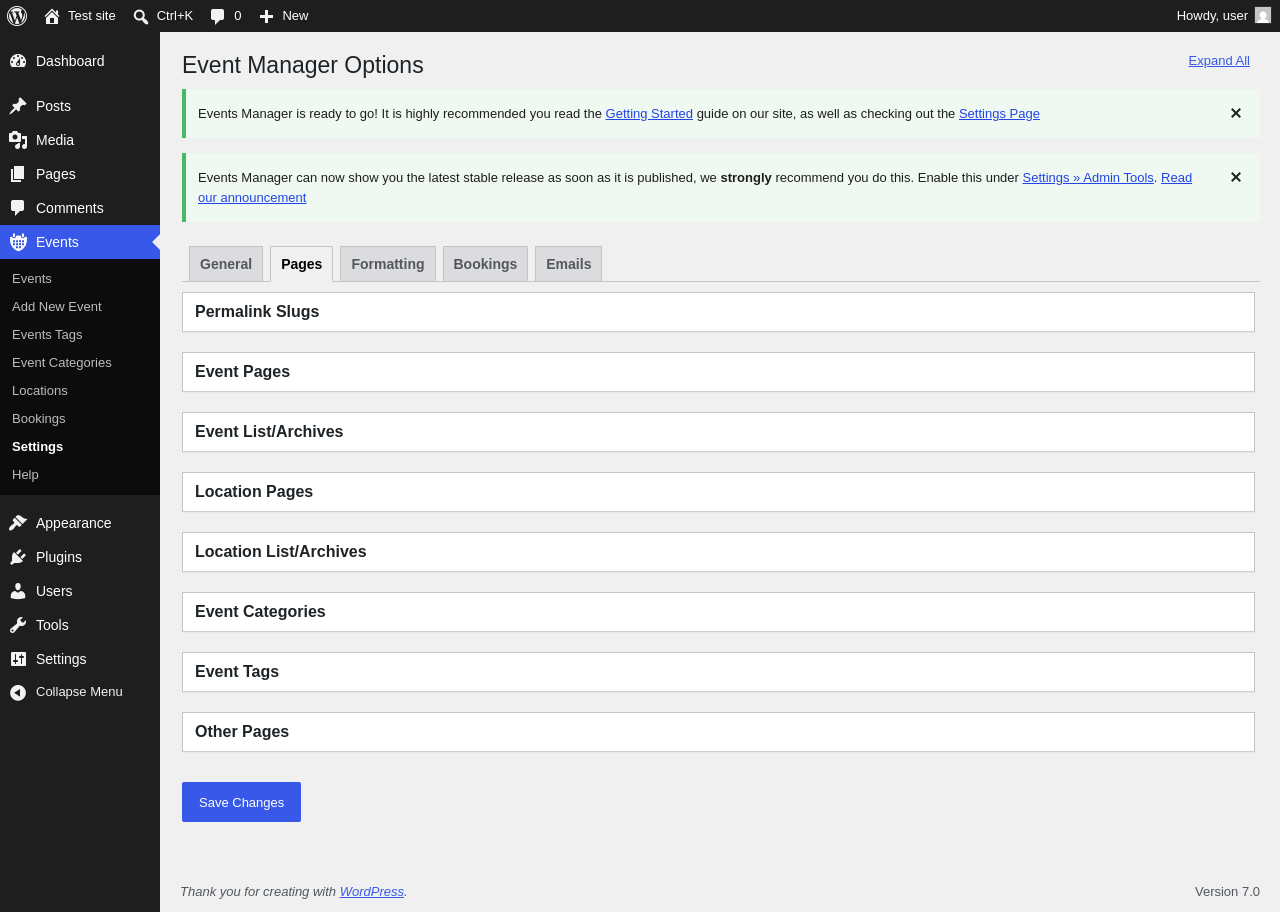Click the Appearance brush icon
Viewport: 1280px width, 912px height.
point(18,523)
